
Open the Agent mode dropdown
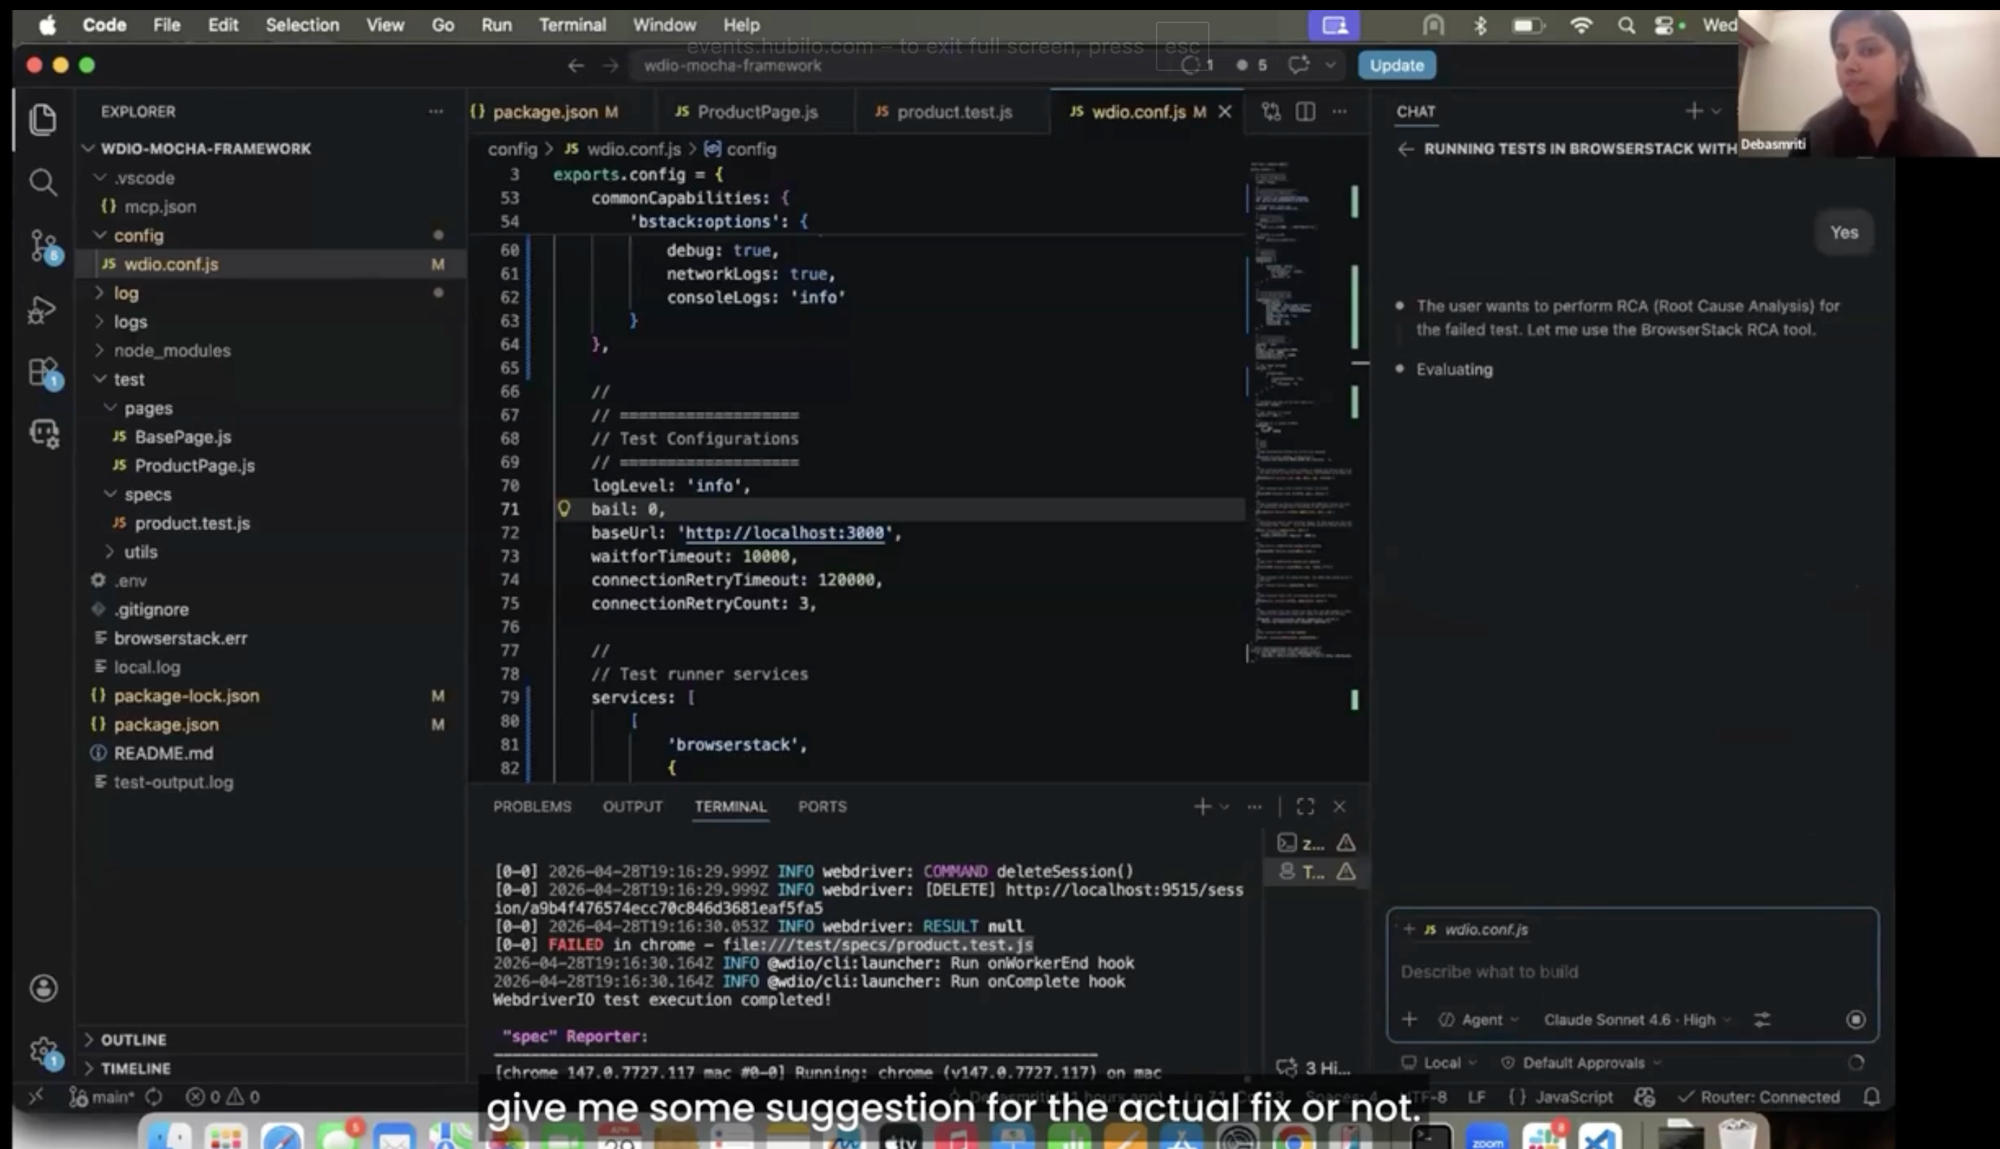click(x=1479, y=1019)
